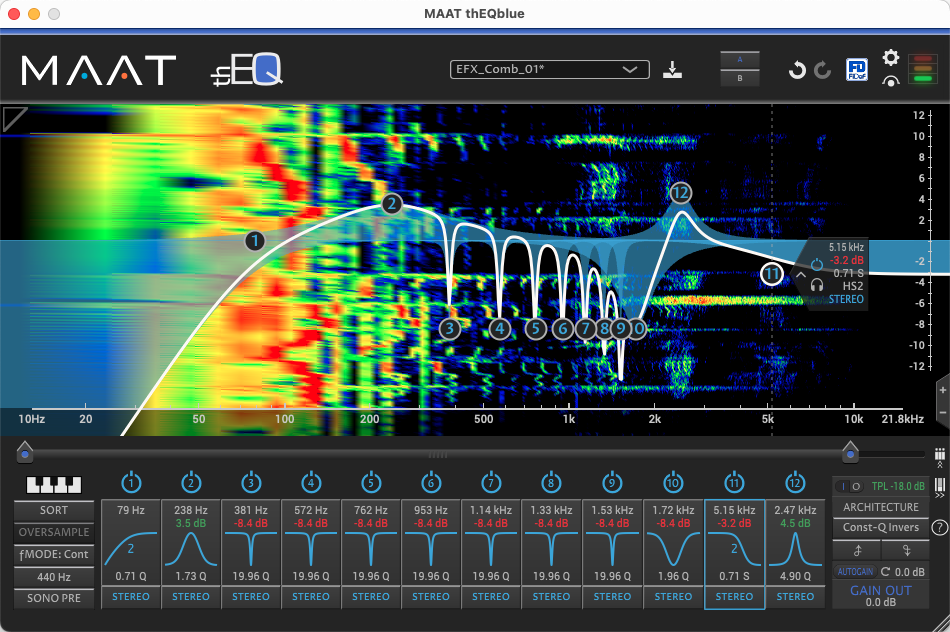Disable band 6 using its power button
Viewport: 950px width, 632px height.
click(431, 484)
